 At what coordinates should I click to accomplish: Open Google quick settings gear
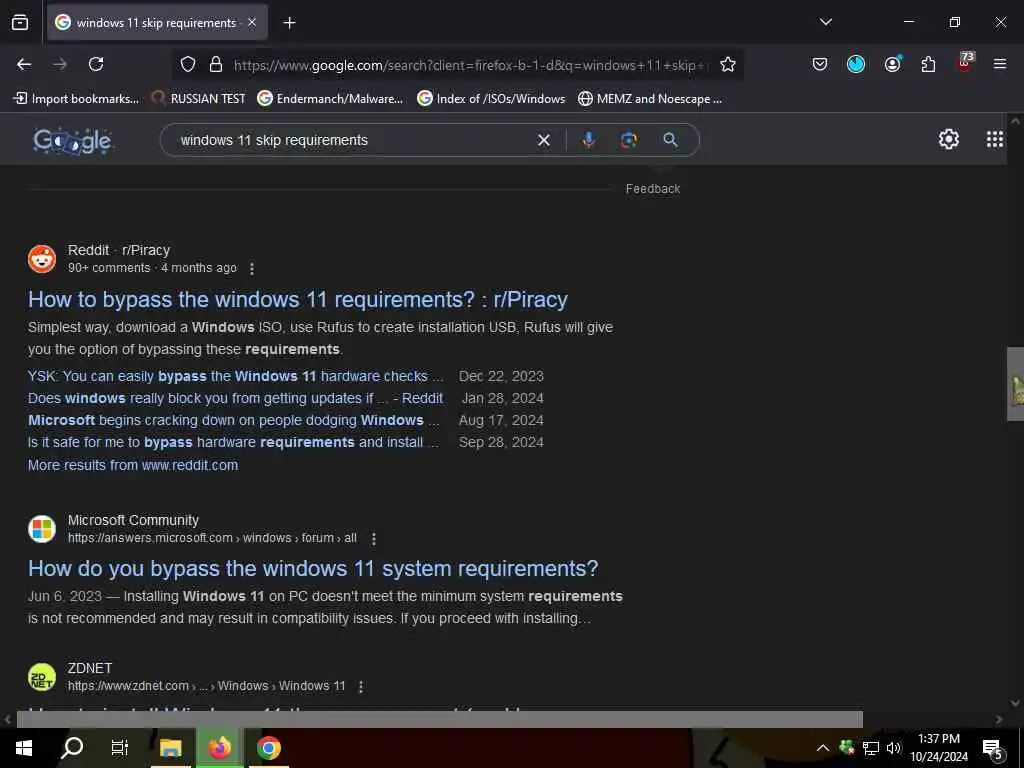[948, 139]
